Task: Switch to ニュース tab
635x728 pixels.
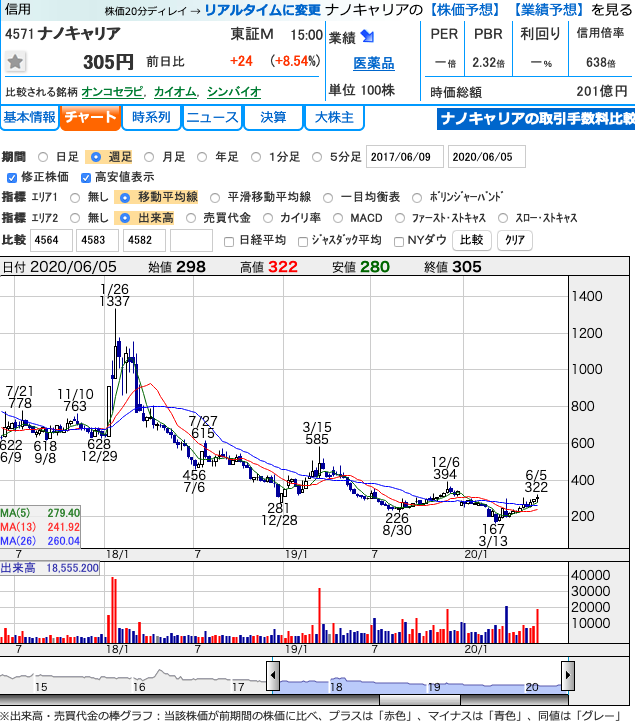Action: tap(212, 117)
